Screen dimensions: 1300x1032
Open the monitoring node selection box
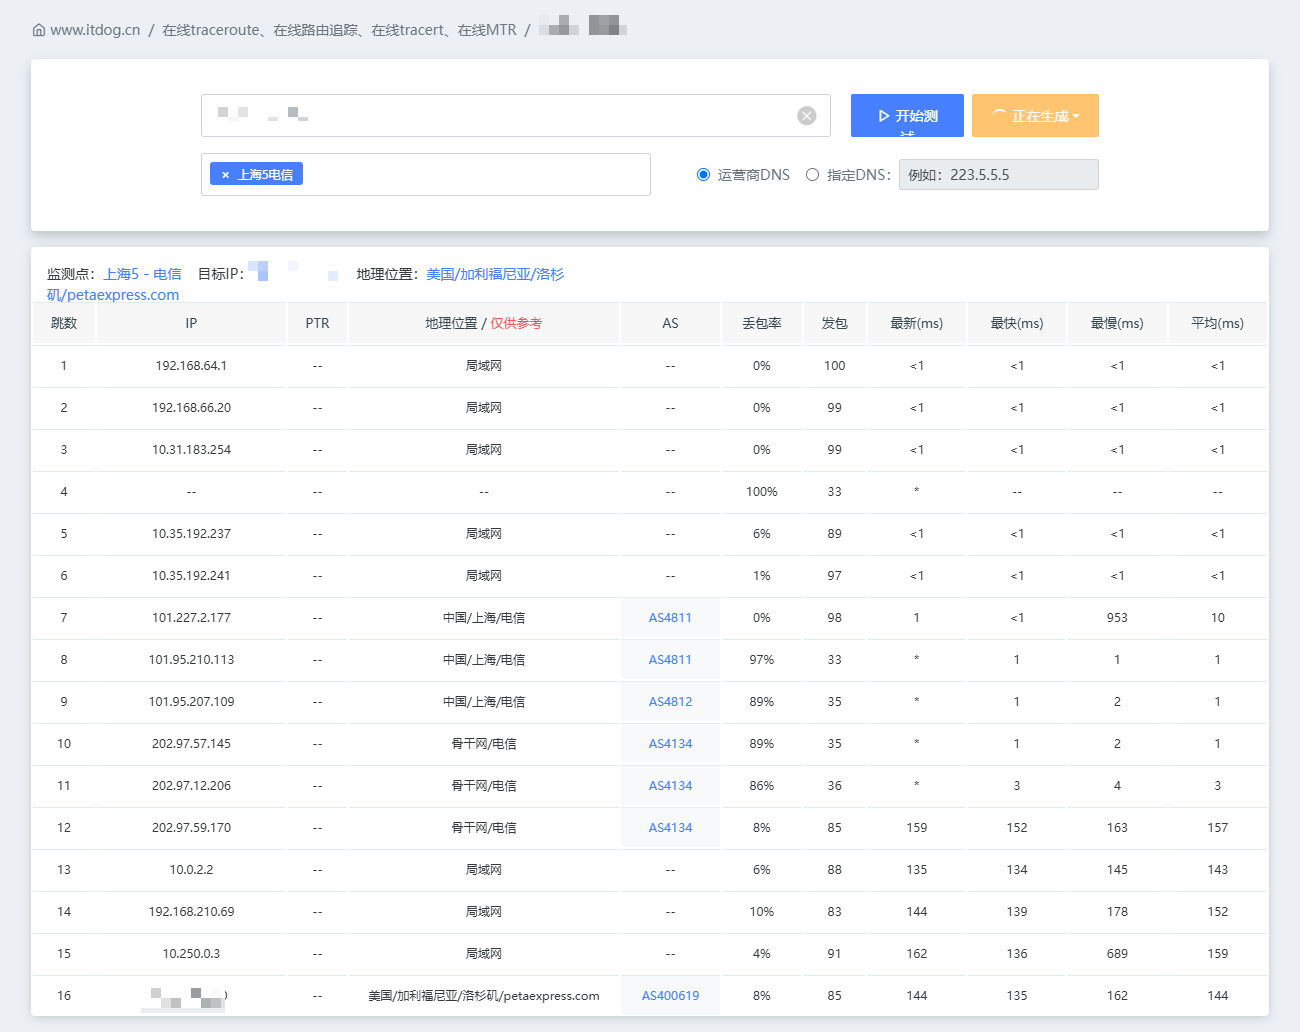tap(426, 174)
